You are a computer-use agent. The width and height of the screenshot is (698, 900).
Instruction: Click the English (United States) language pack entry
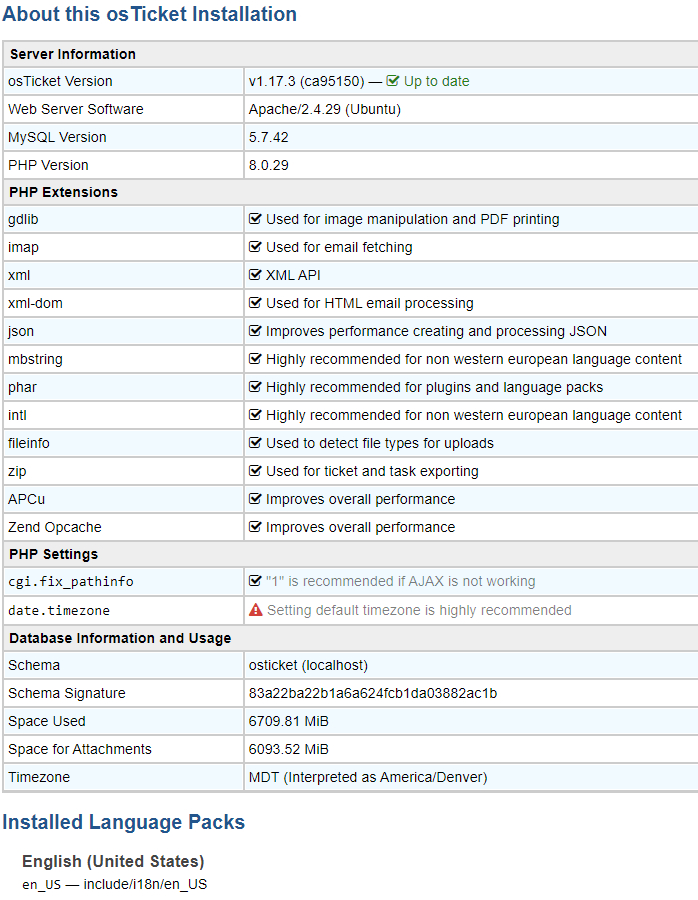pyautogui.click(x=113, y=861)
